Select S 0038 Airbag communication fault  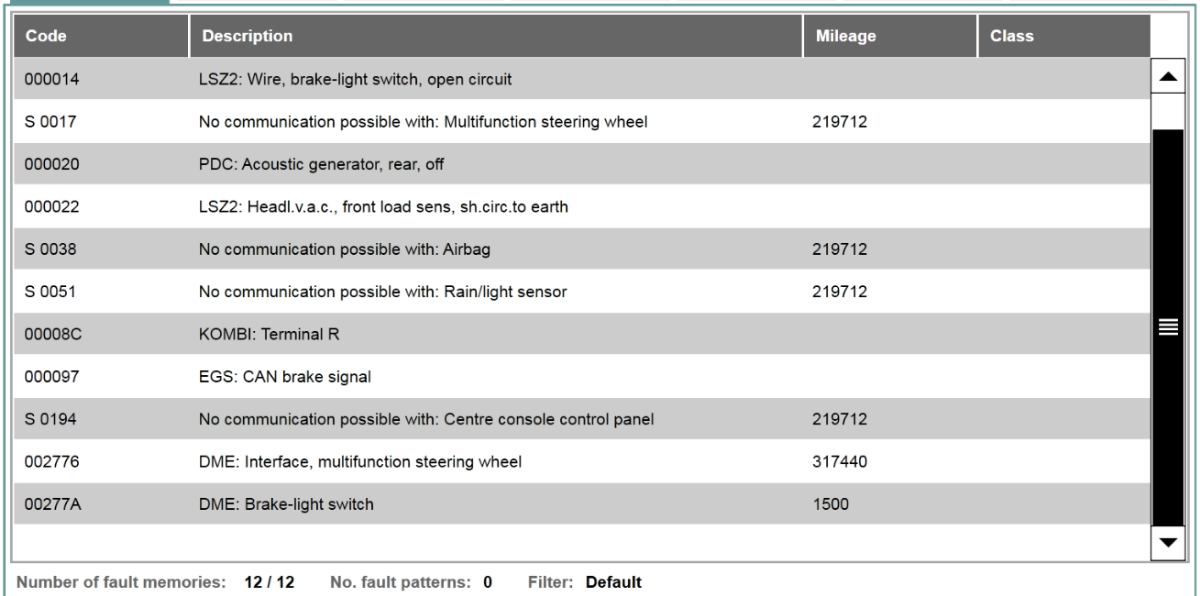[x=583, y=249]
